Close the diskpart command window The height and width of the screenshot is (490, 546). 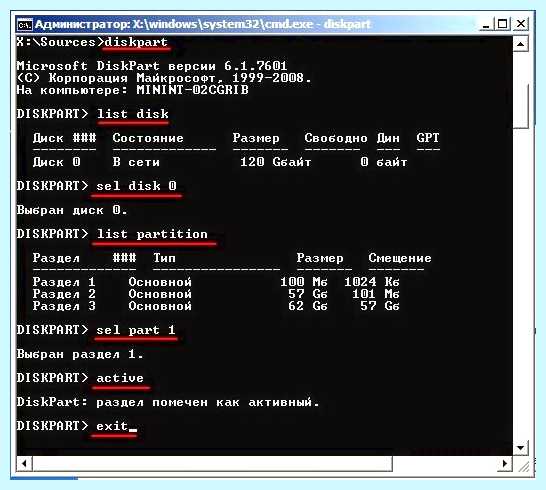(x=520, y=24)
